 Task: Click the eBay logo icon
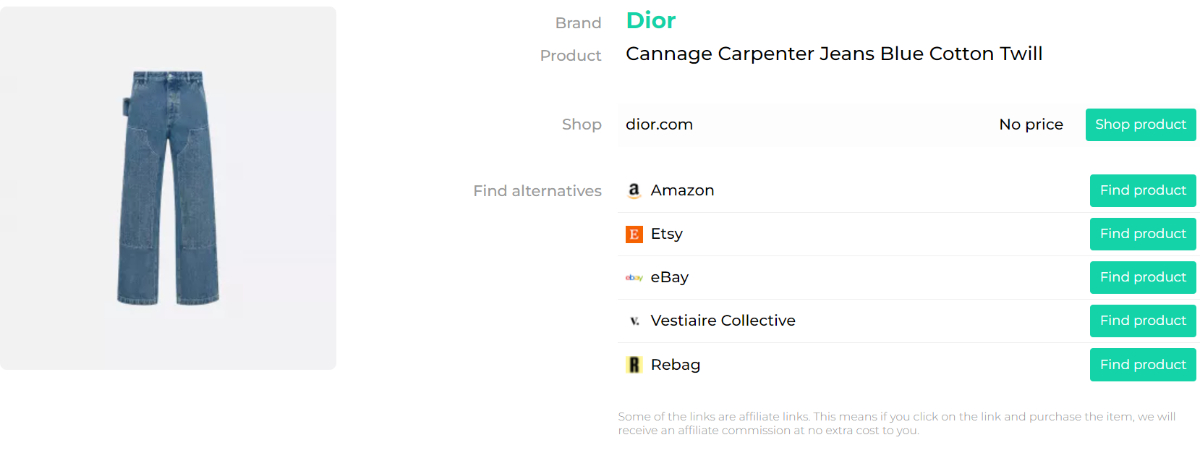pyautogui.click(x=633, y=278)
